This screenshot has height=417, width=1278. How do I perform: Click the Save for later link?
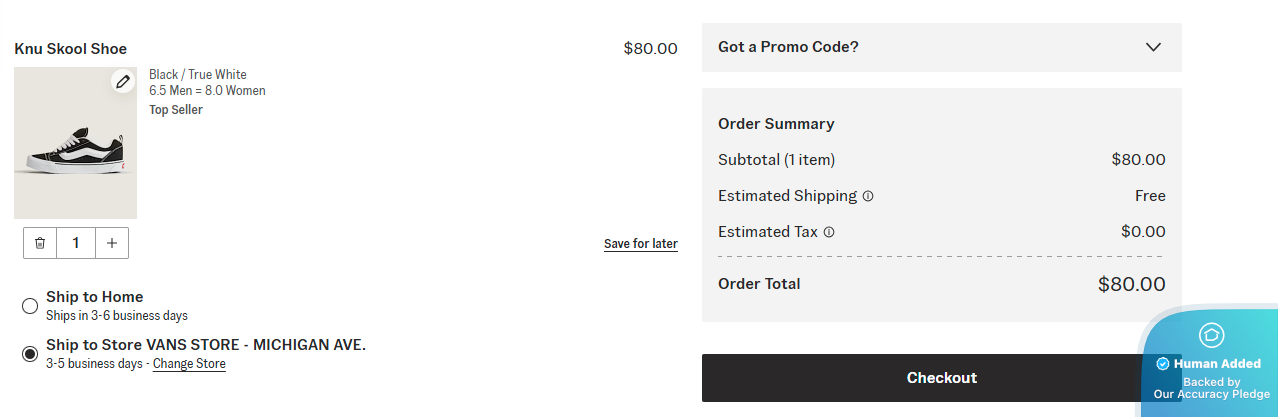click(x=640, y=244)
